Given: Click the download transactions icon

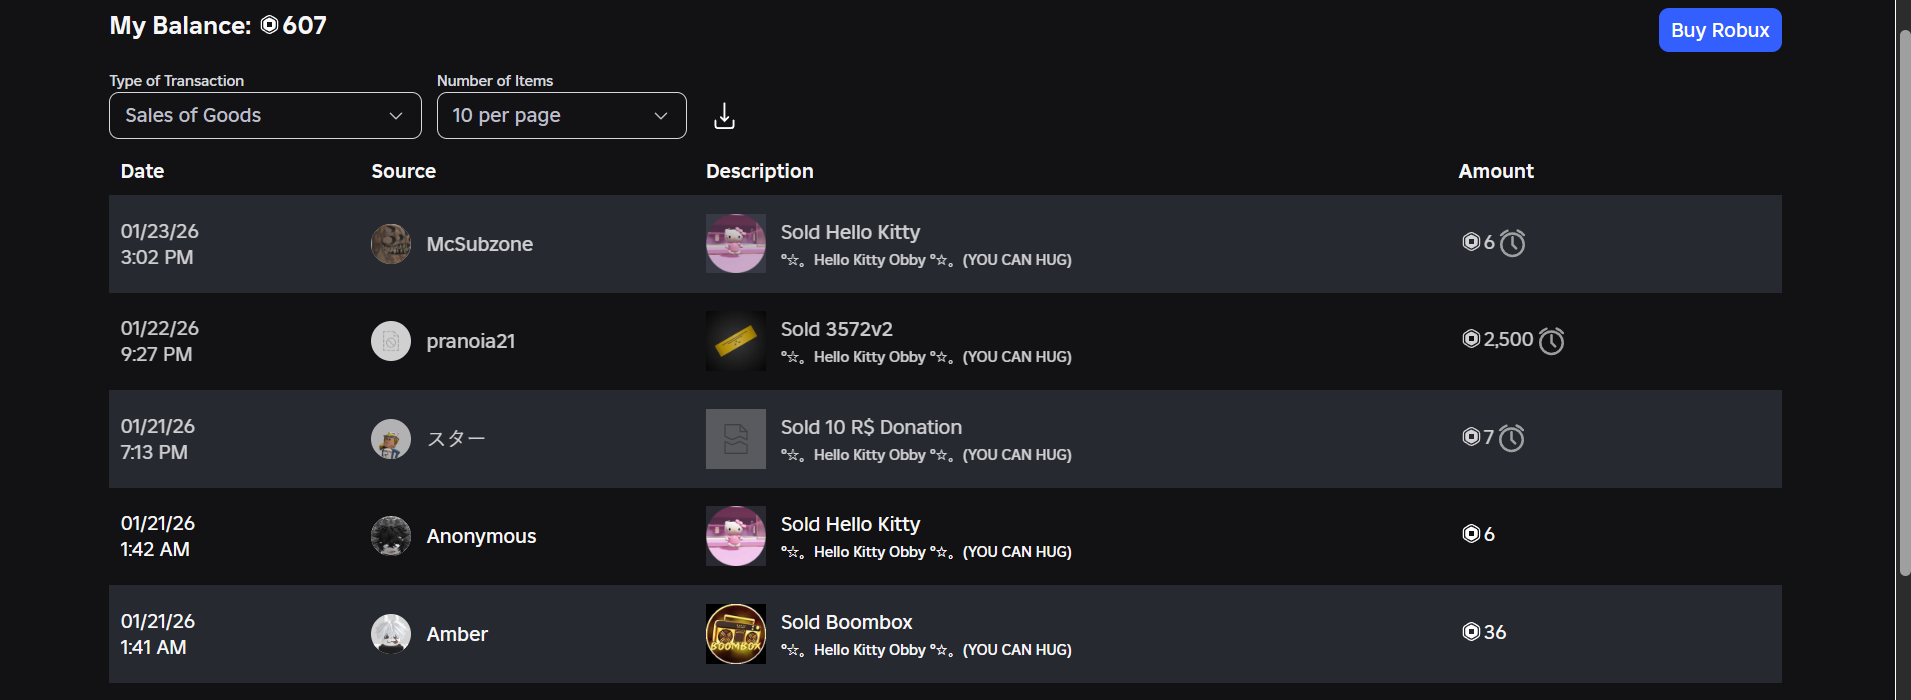Looking at the screenshot, I should [725, 116].
